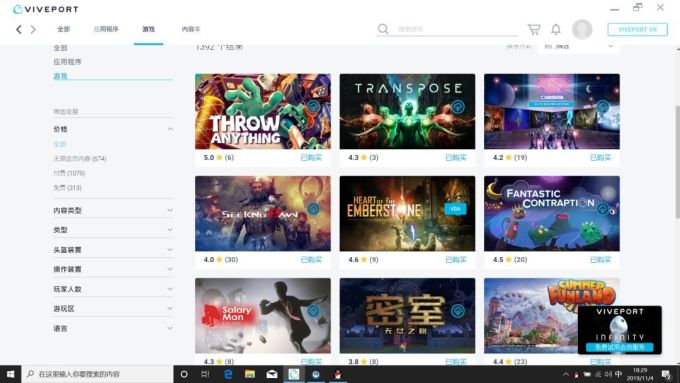Open the Transpose game thumbnail
680x383 pixels.
407,111
